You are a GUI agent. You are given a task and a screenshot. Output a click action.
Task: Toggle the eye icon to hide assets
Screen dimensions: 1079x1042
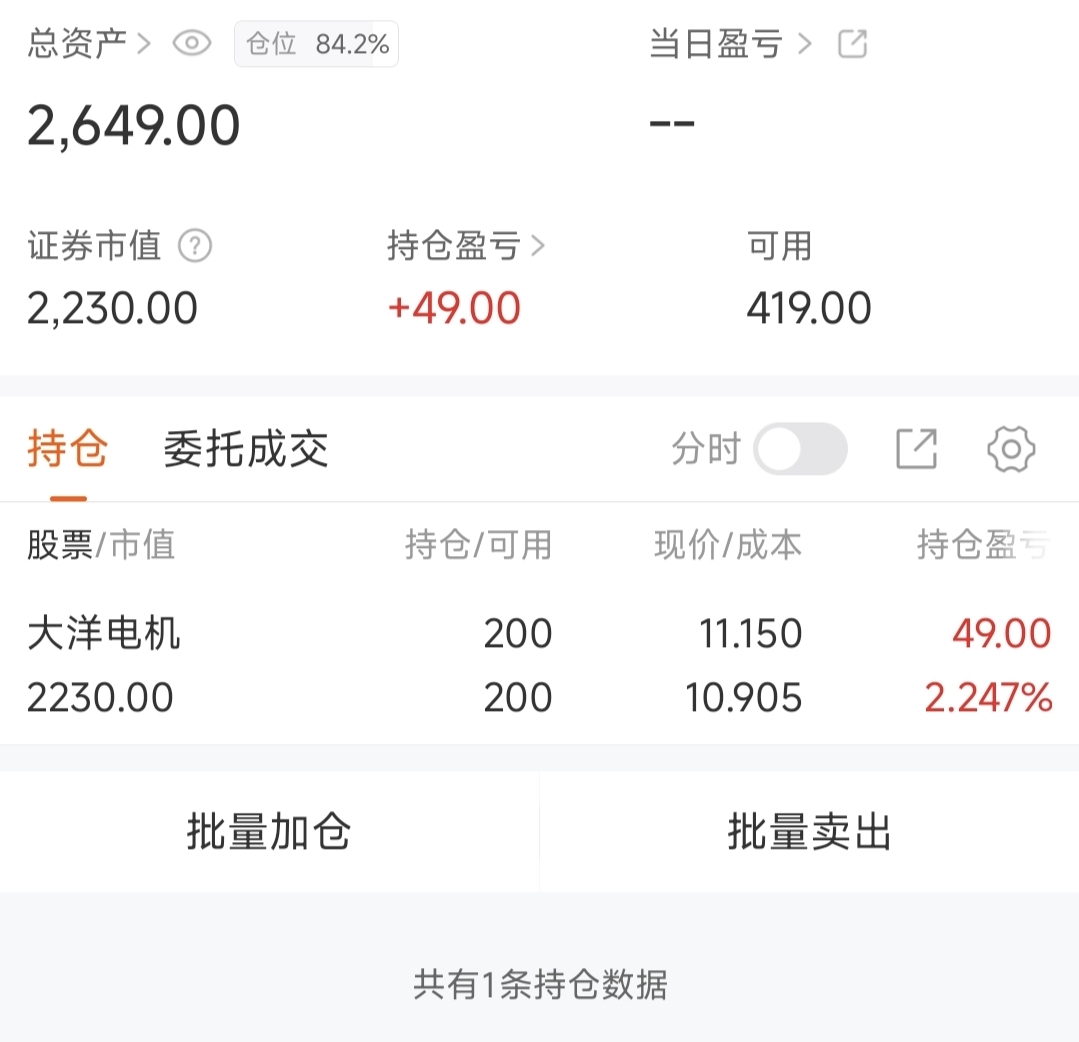[192, 44]
